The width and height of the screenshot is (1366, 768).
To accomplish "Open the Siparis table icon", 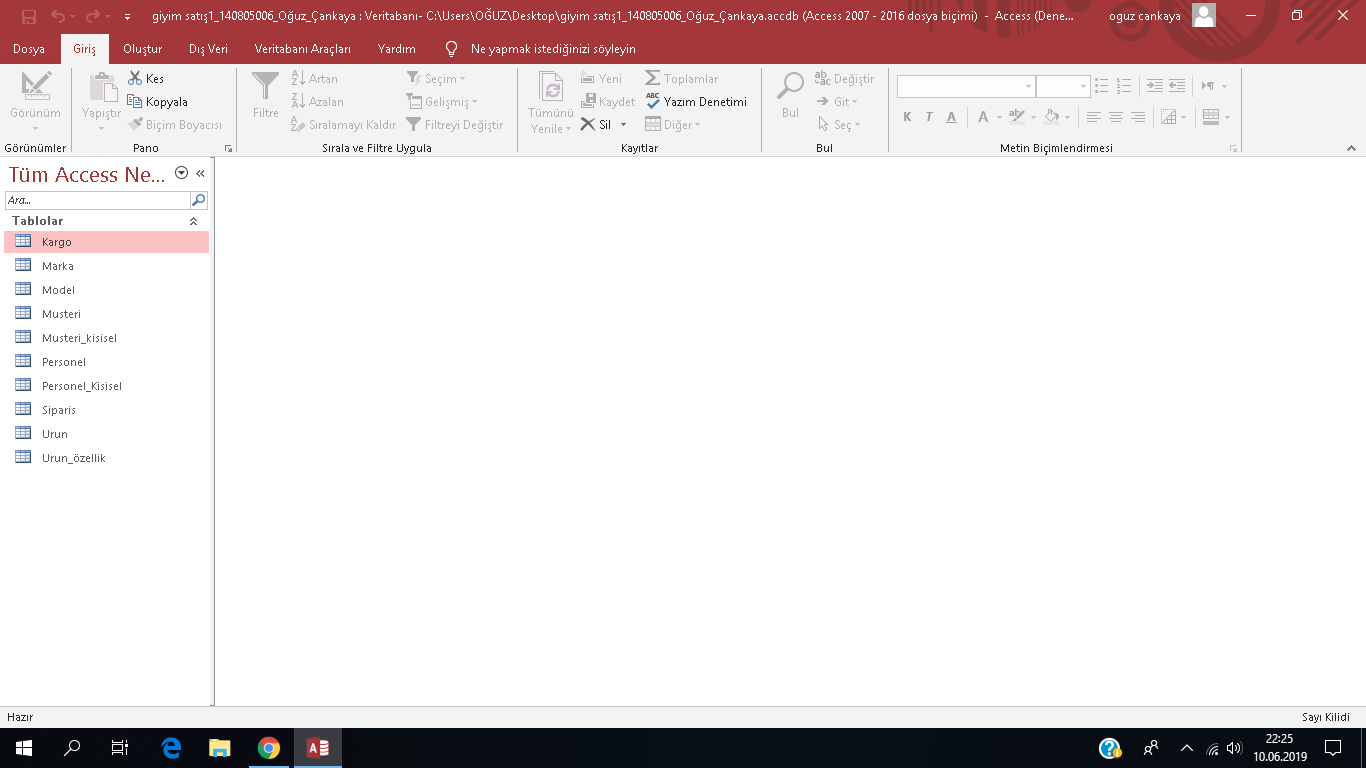I will pos(23,409).
